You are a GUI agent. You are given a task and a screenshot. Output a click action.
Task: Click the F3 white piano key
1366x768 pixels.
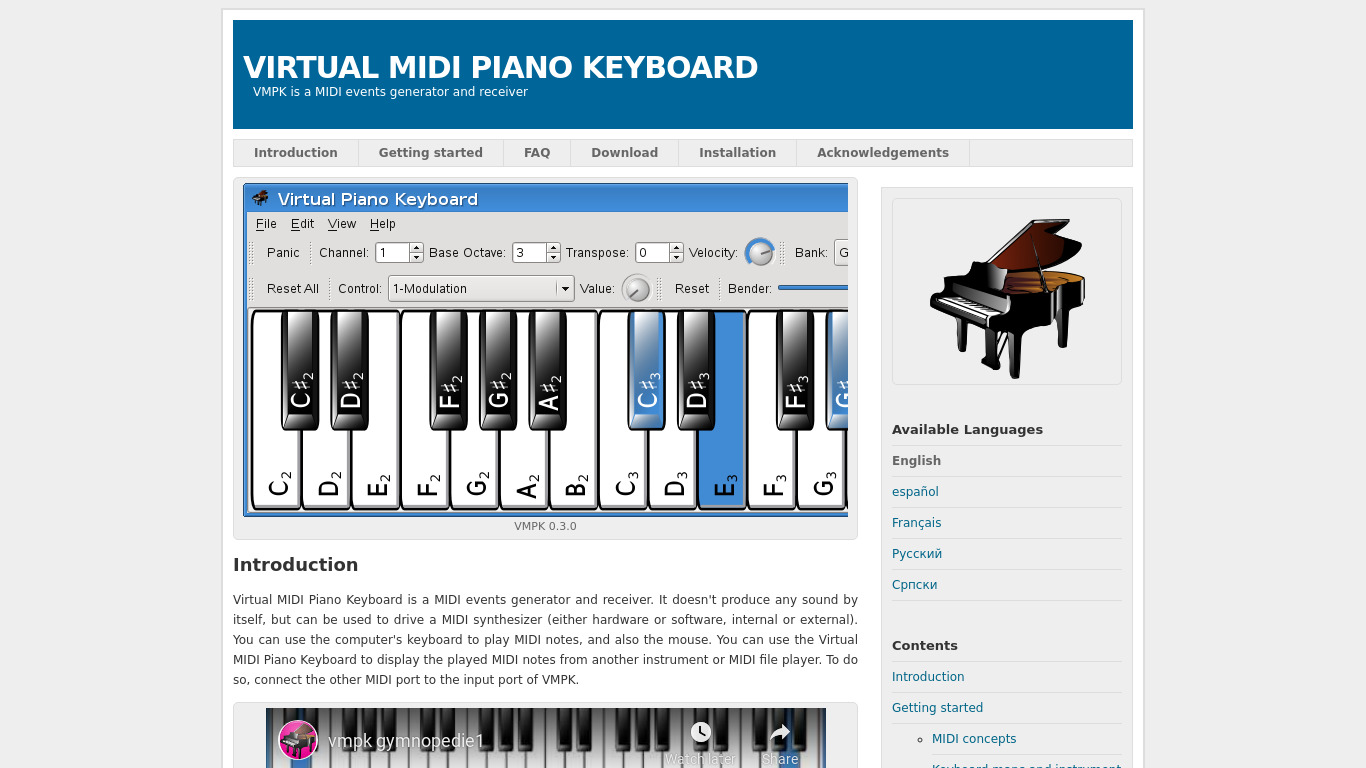tap(771, 470)
